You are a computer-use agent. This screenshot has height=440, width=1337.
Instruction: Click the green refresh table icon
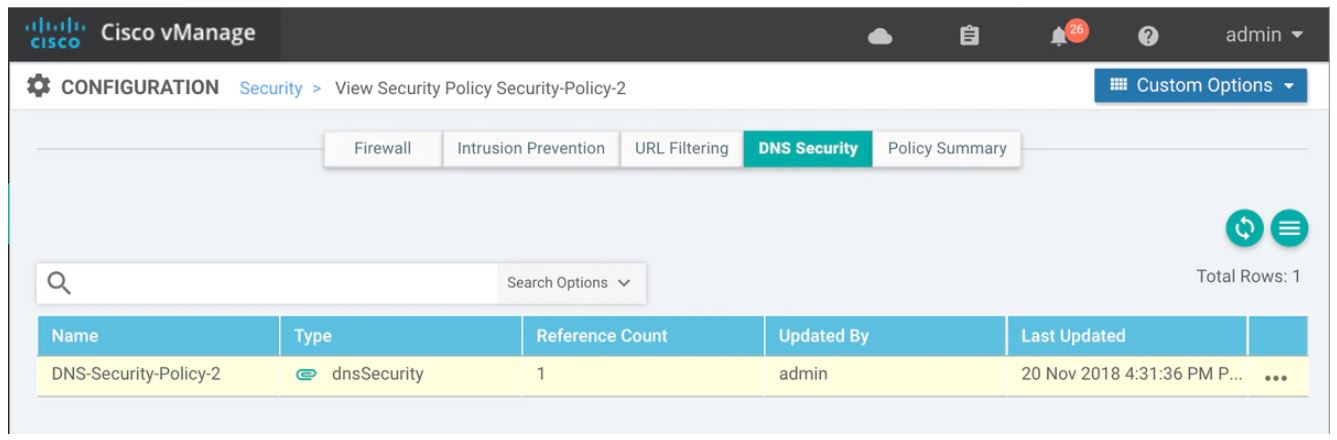1245,227
